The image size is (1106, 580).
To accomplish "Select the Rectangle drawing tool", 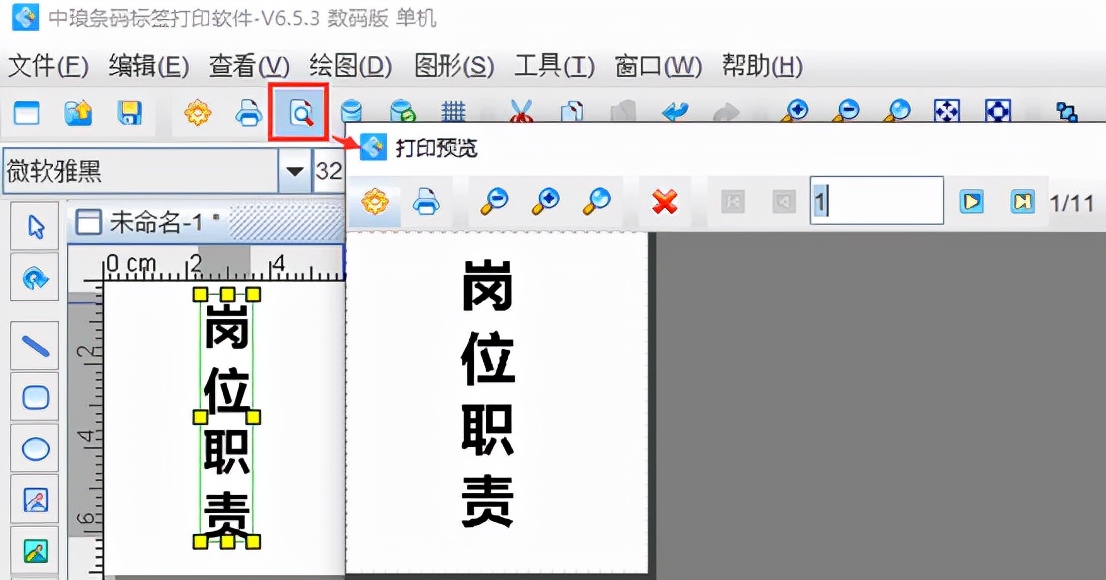I will tap(34, 397).
